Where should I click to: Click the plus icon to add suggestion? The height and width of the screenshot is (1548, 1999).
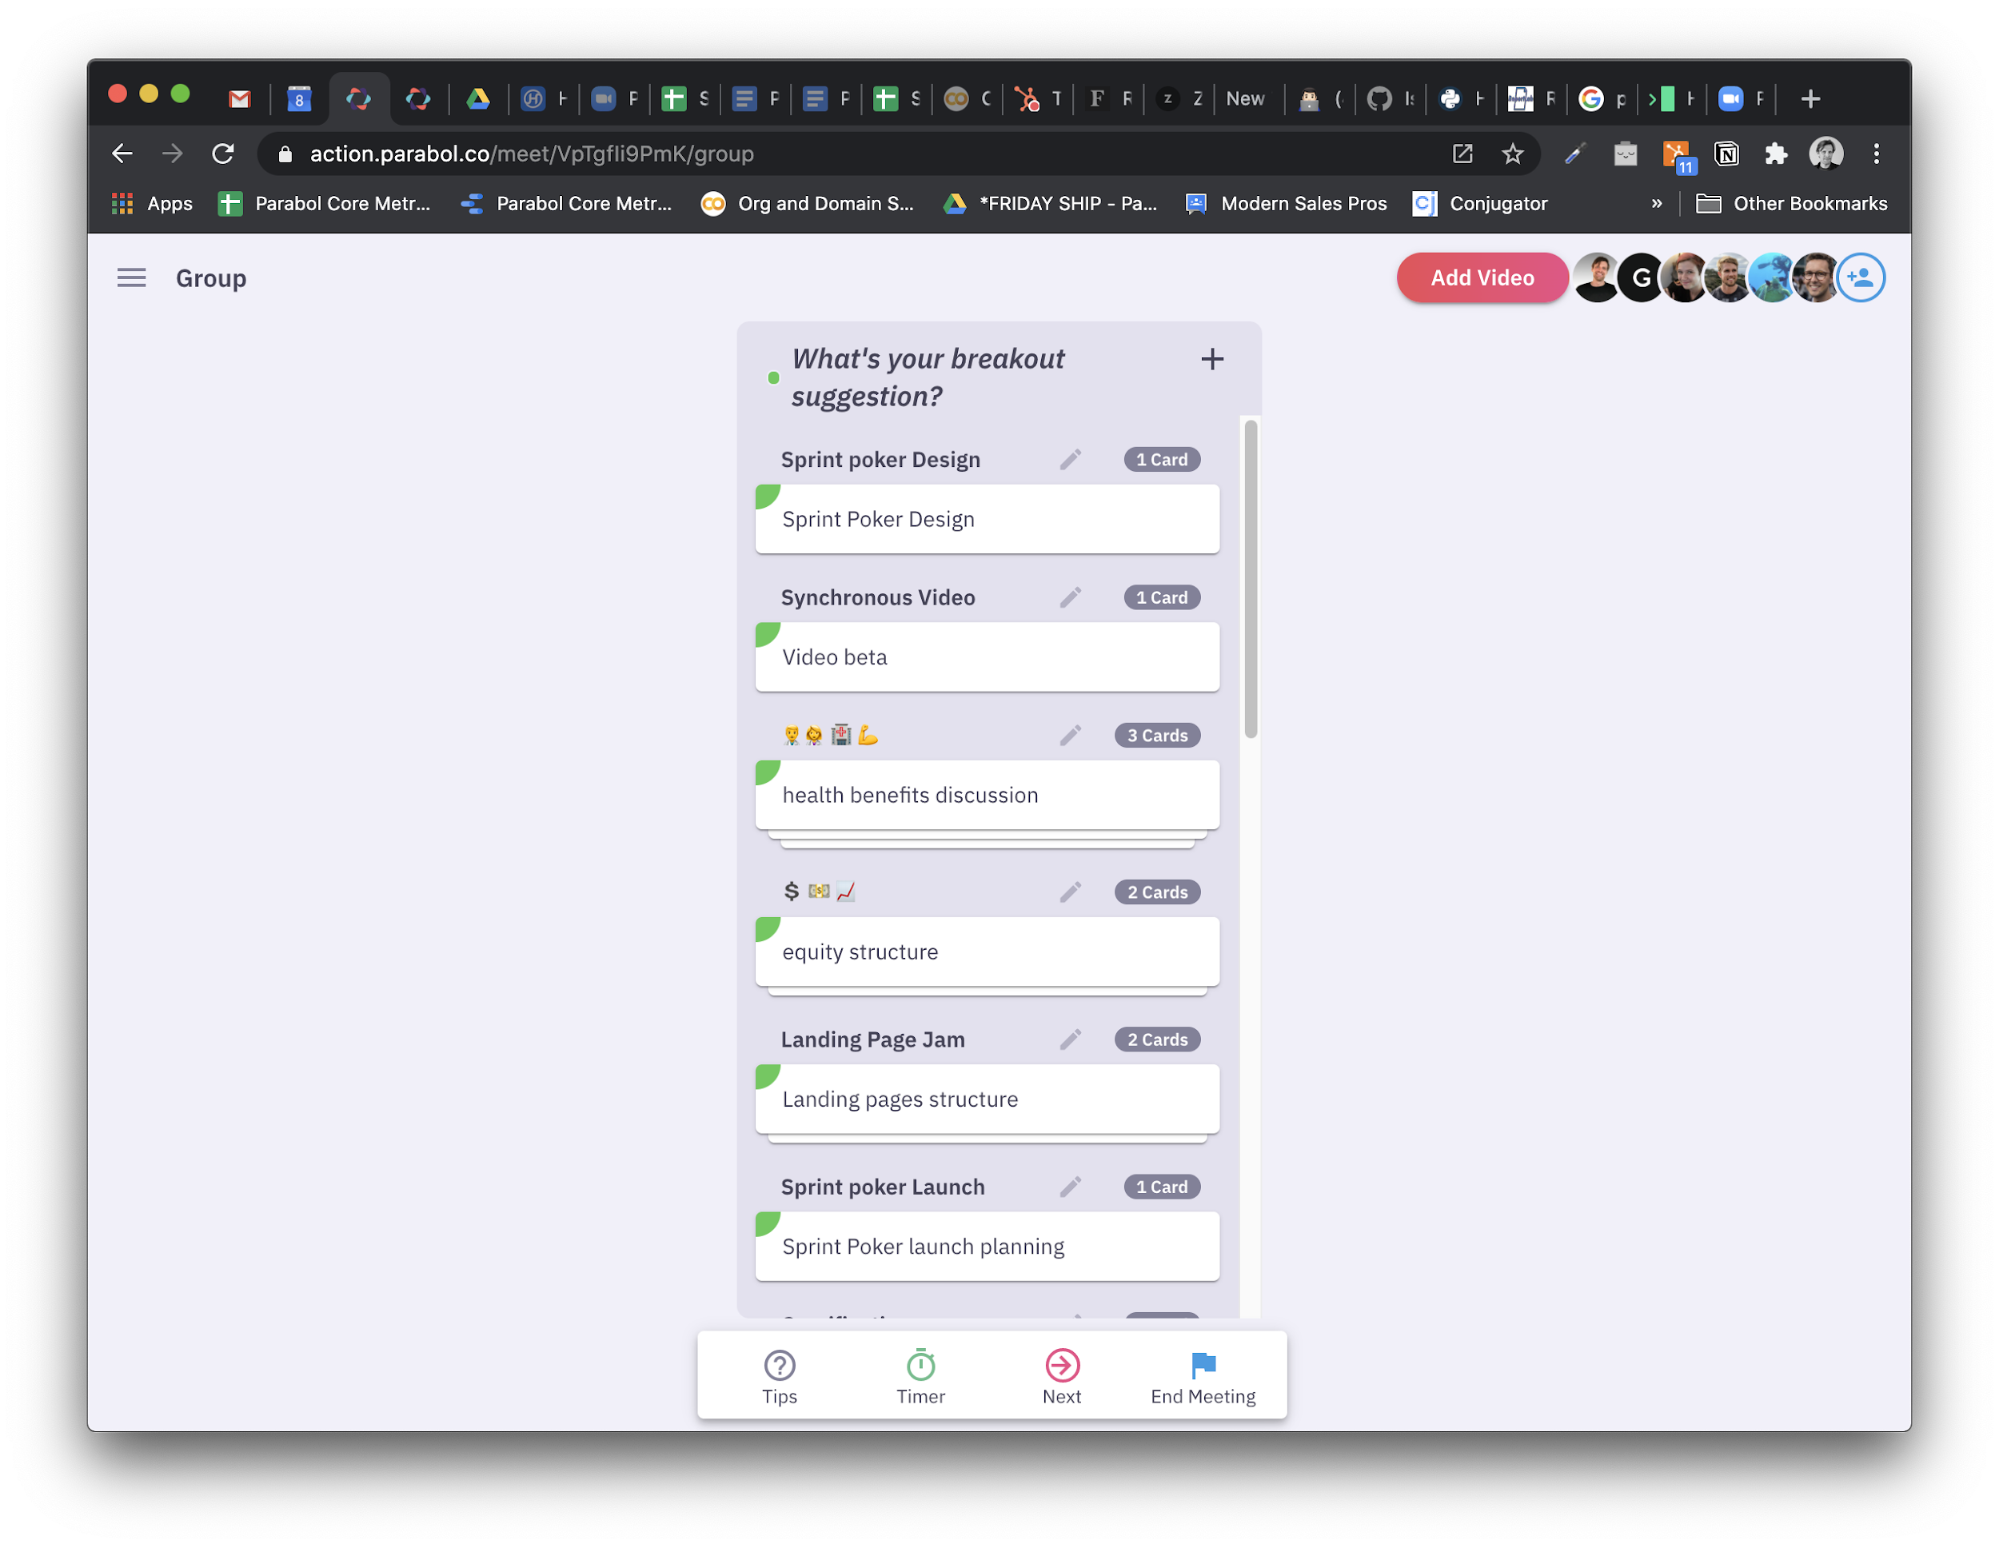point(1214,359)
